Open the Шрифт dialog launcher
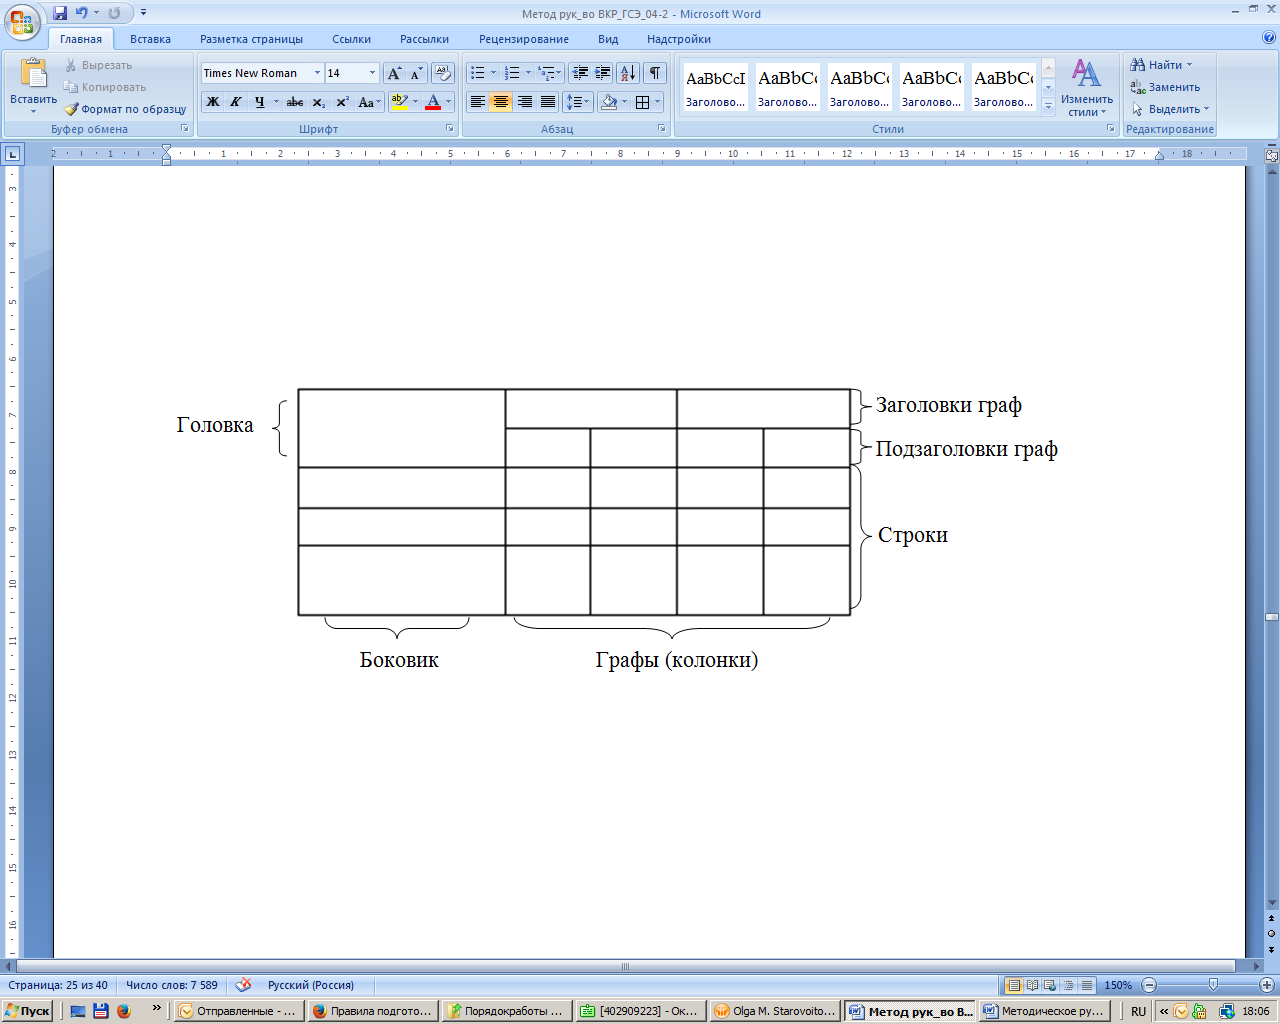1280x1024 pixels. (x=449, y=129)
